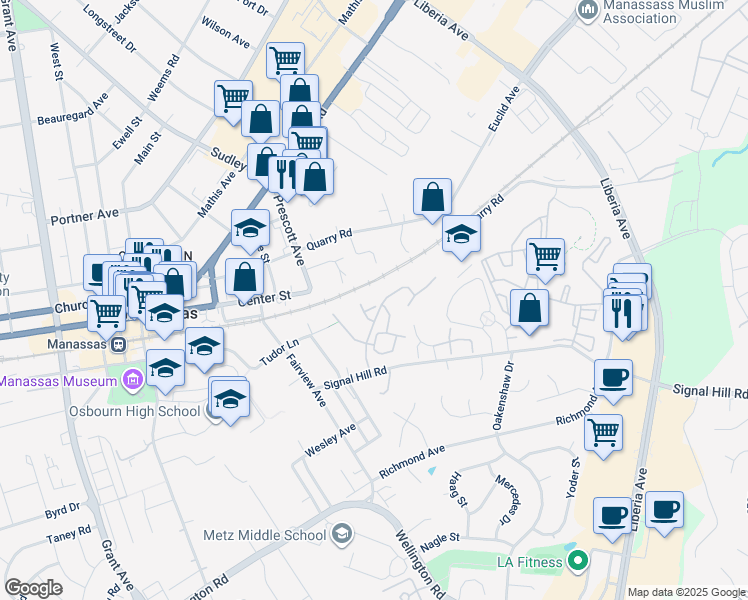Click the Richmond Ave street label near Haag St
Viewport: 748px width, 600px height.
pyautogui.click(x=412, y=461)
